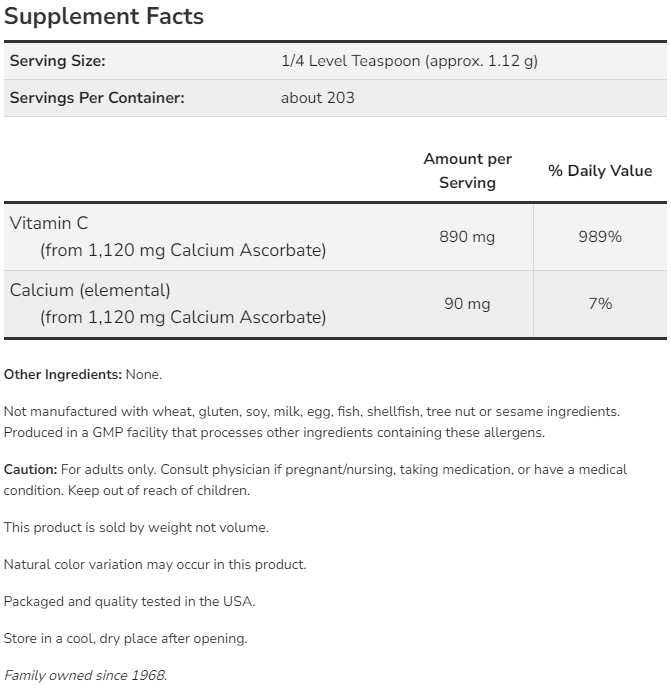Screen dimensions: 671x688
Task: Select the 890 mg amount cell
Action: pyautogui.click(x=467, y=237)
